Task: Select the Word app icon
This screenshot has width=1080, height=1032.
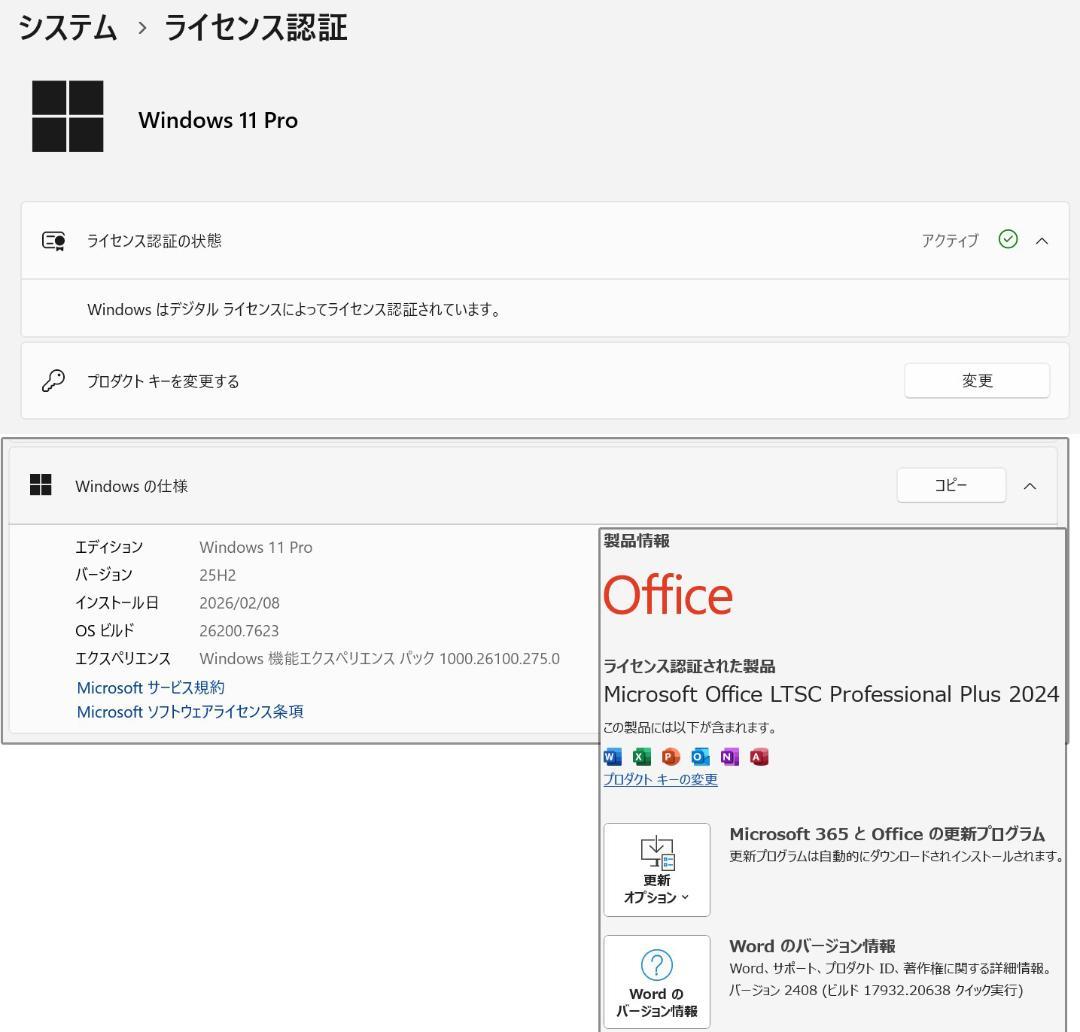Action: click(611, 757)
